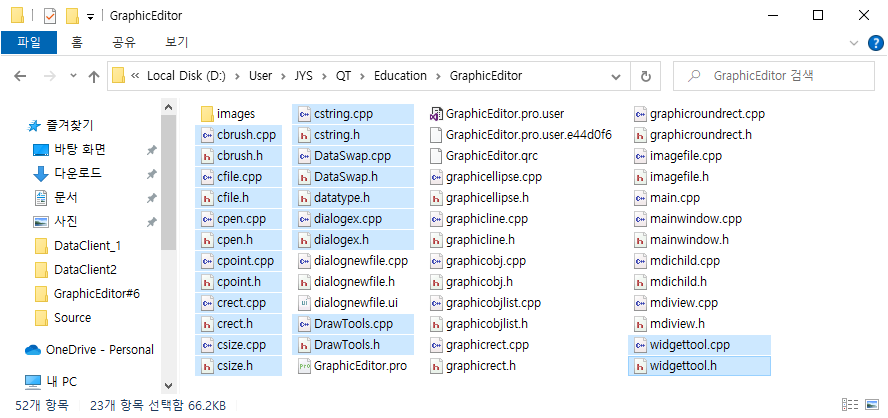888x418 pixels.
Task: Navigate to User breadcrumb segment
Action: (261, 76)
